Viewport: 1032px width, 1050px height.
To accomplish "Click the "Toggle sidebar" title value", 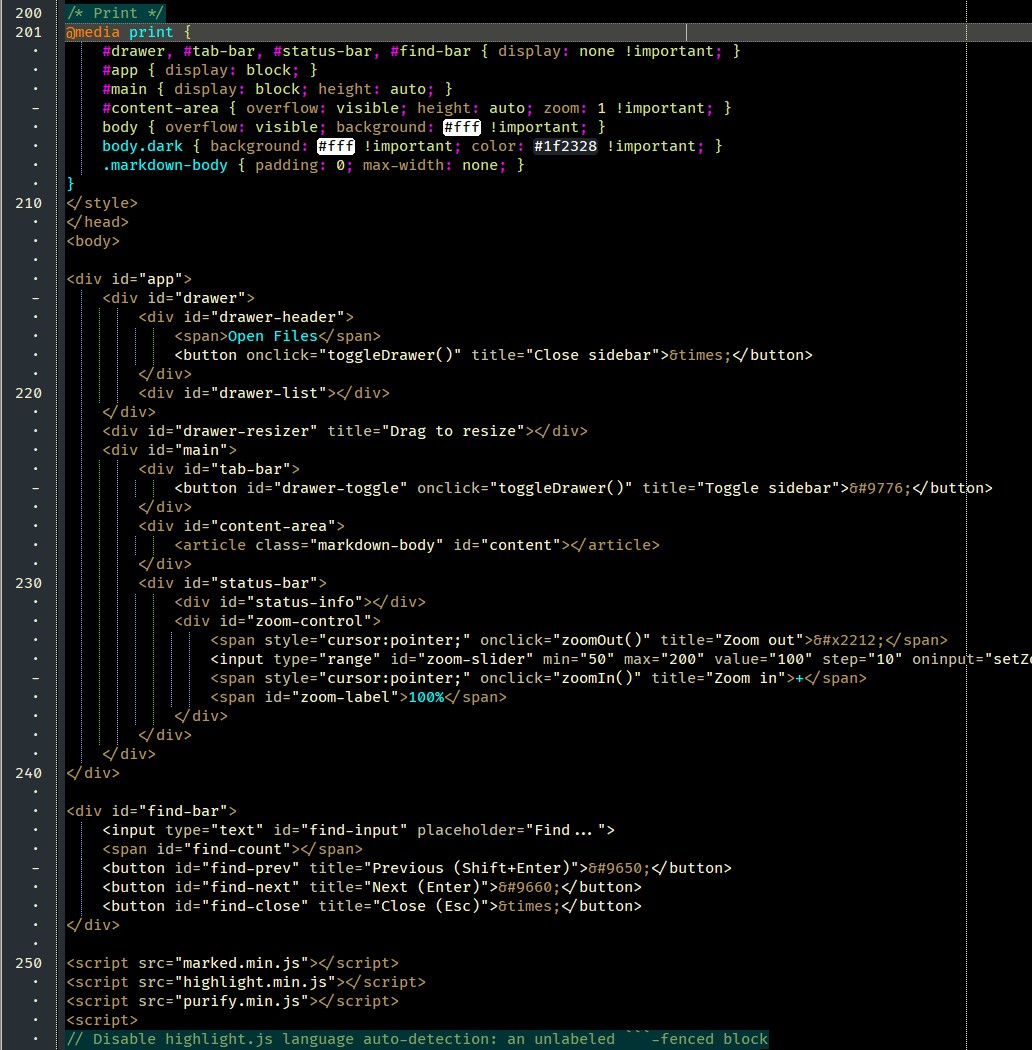I will point(768,488).
